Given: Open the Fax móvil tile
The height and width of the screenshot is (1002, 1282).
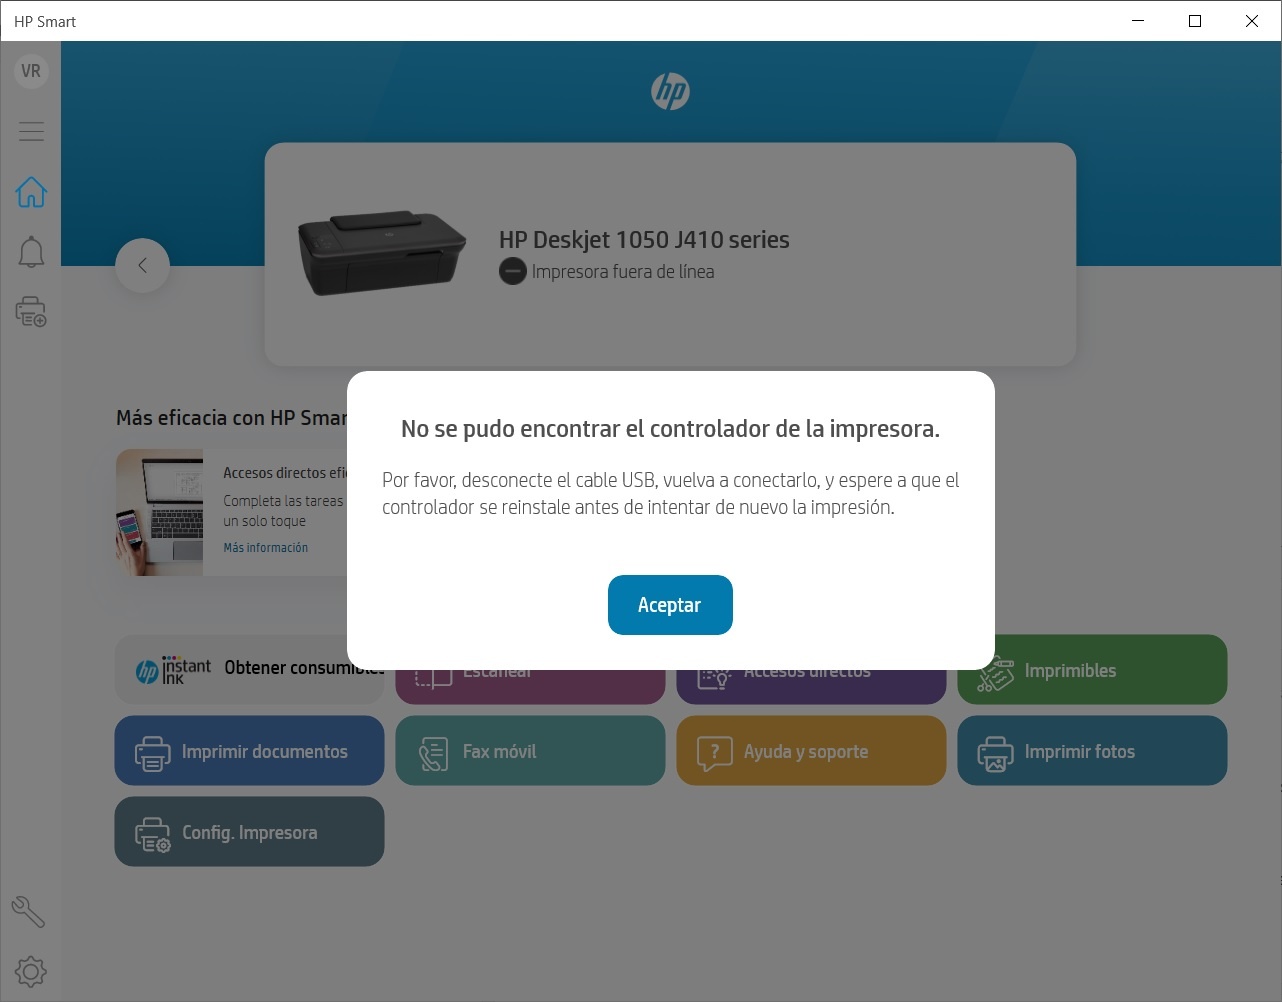Looking at the screenshot, I should (530, 751).
